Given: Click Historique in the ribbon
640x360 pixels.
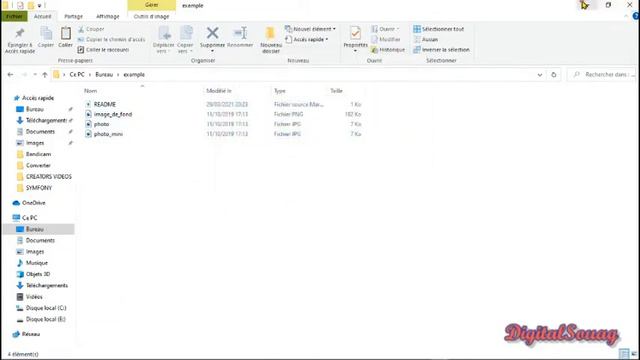Looking at the screenshot, I should 388,50.
